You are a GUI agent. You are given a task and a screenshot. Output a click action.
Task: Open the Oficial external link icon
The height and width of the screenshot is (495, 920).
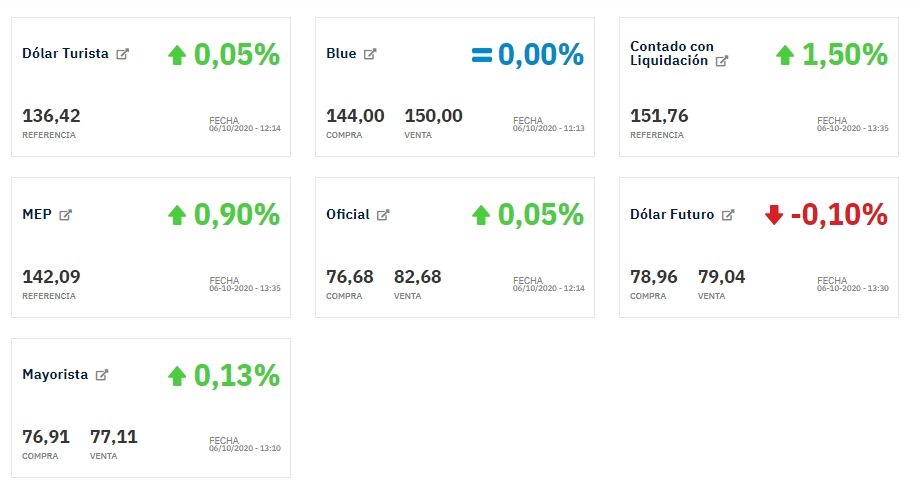383,215
